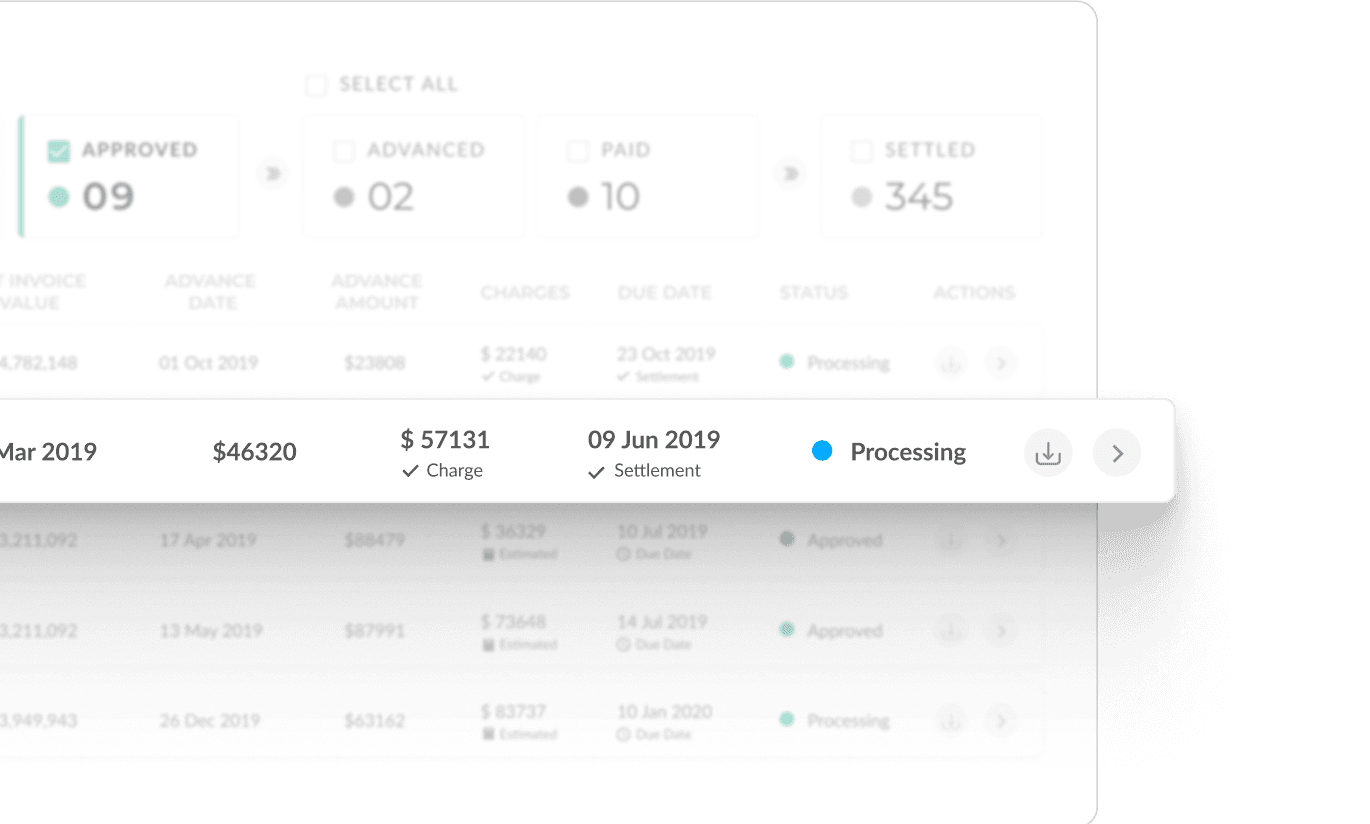Viewport: 1370px width, 824px height.
Task: Check the Advanced filter checkbox
Action: click(x=344, y=150)
